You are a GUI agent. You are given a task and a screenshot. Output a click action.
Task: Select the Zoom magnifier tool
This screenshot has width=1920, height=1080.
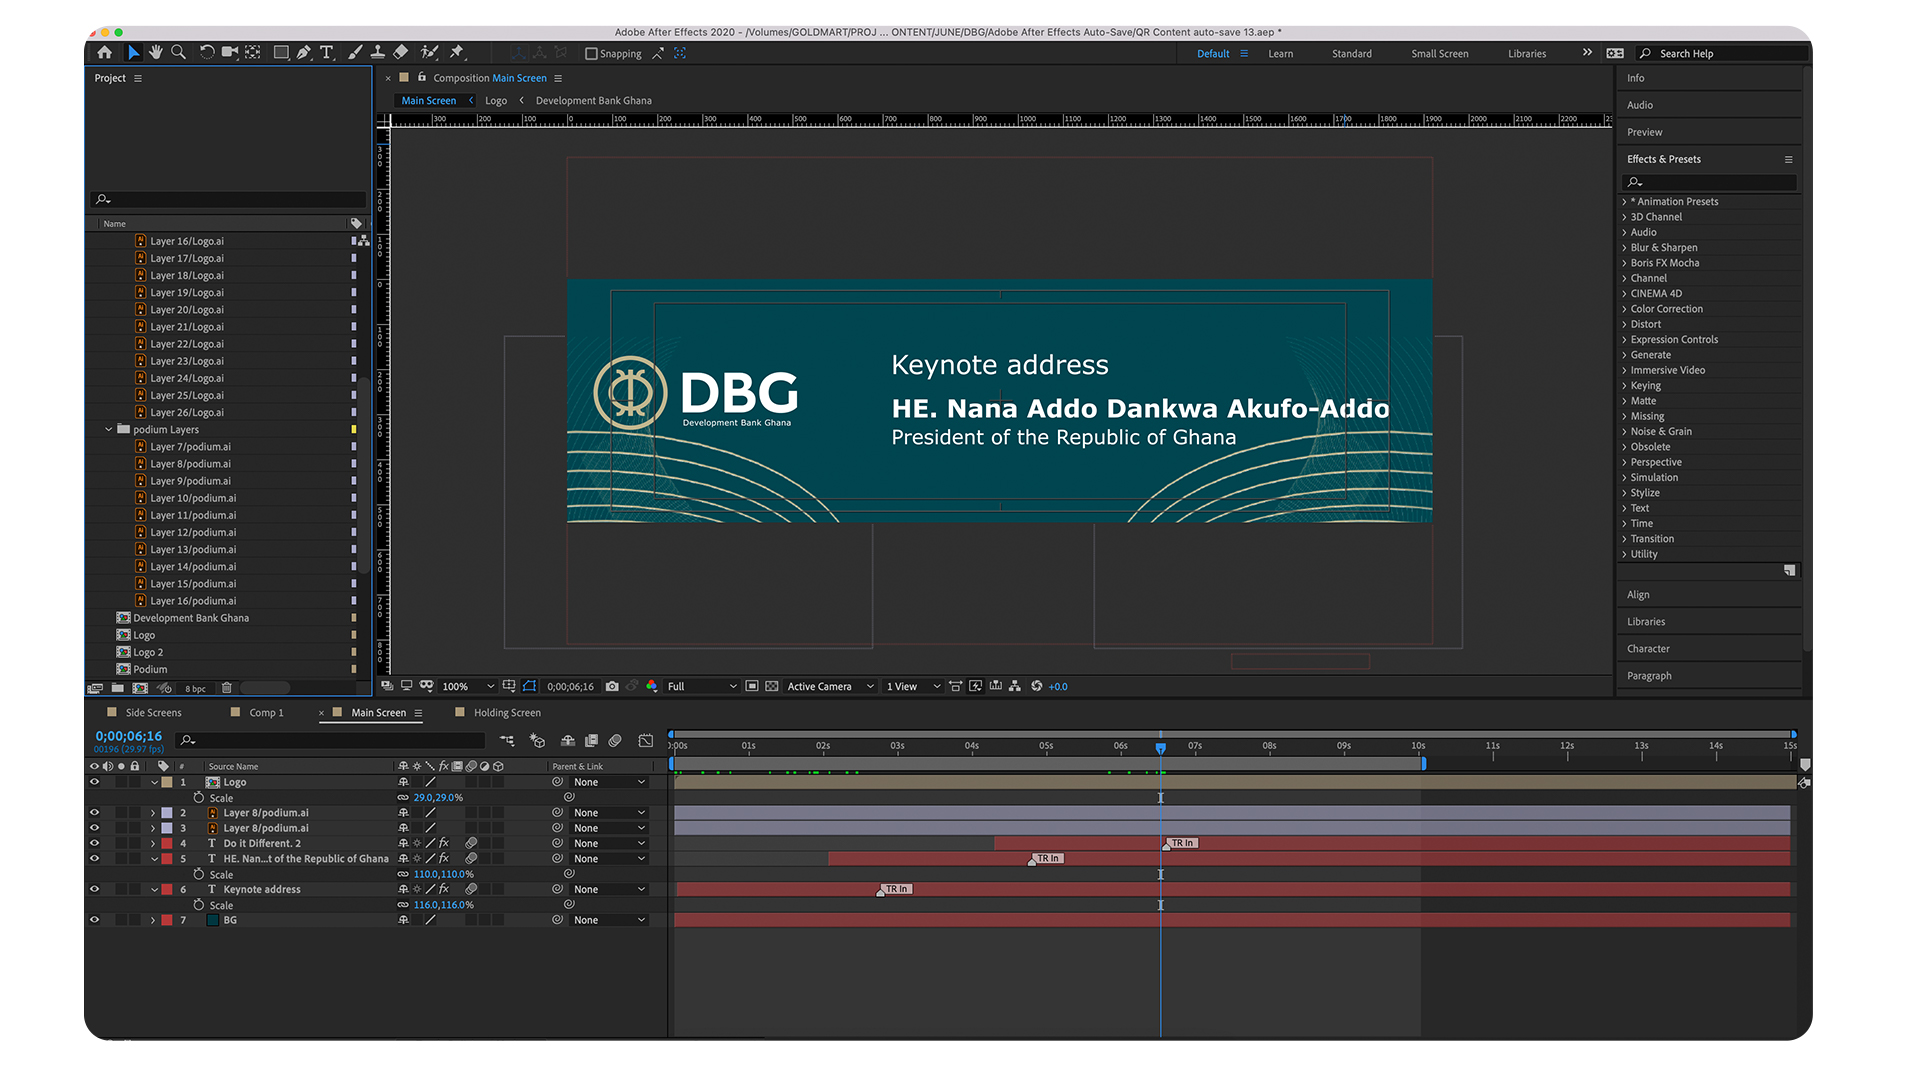coord(179,53)
